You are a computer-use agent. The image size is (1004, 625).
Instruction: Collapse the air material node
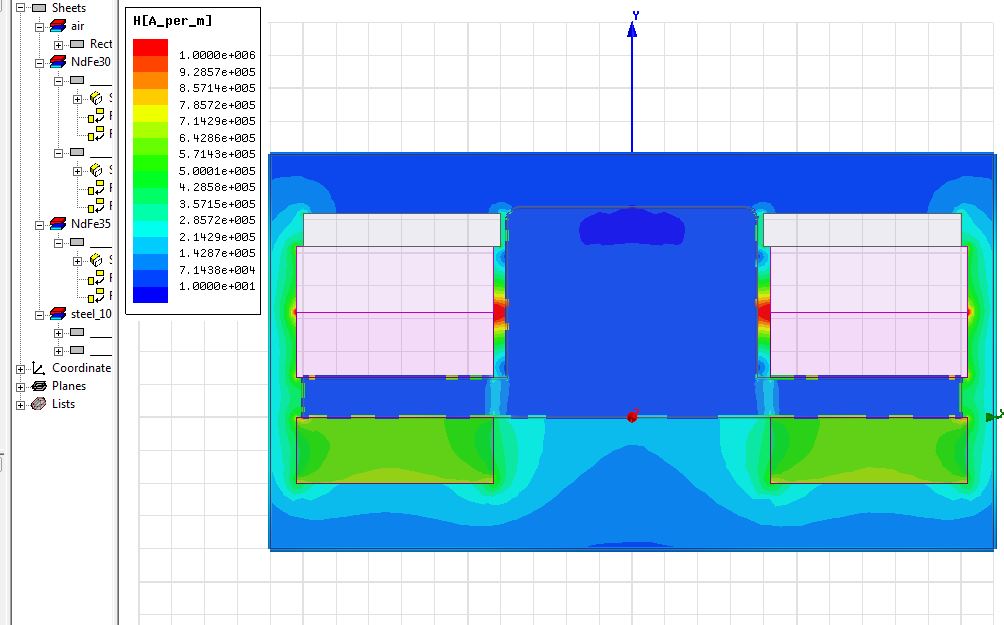click(39, 27)
